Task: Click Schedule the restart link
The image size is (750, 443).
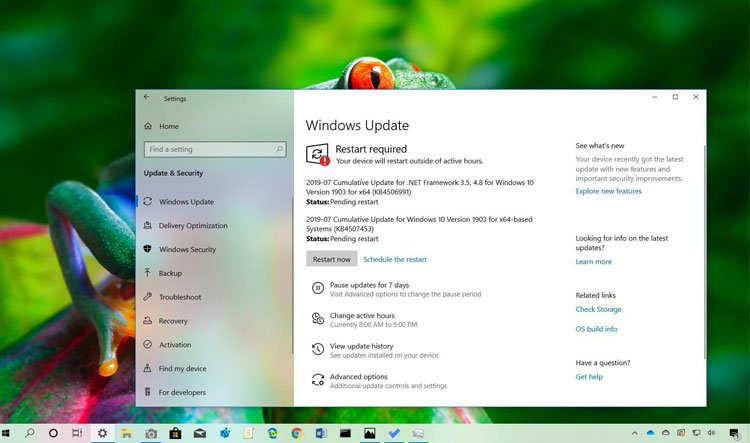Action: point(394,259)
